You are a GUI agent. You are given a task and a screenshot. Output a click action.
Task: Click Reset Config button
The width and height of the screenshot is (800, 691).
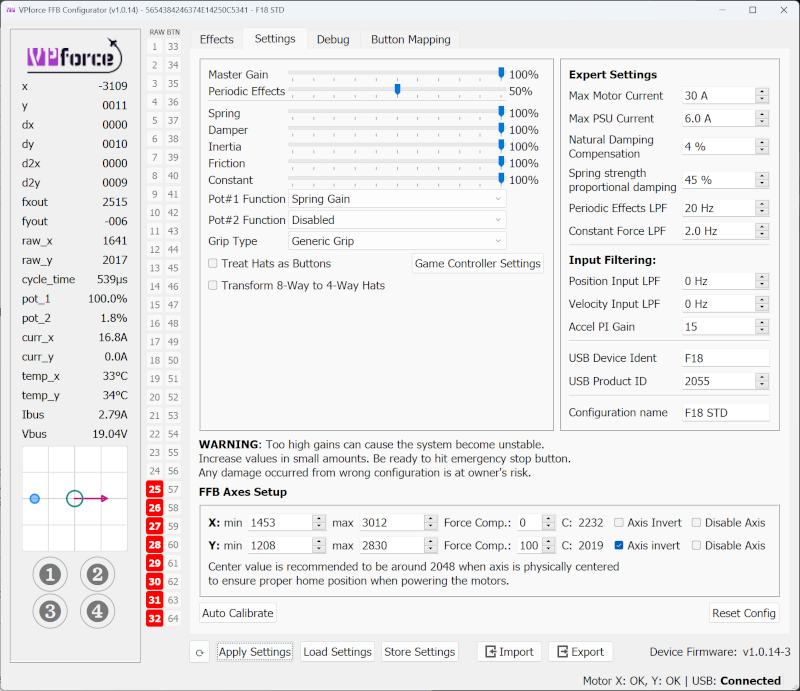[x=744, y=613]
